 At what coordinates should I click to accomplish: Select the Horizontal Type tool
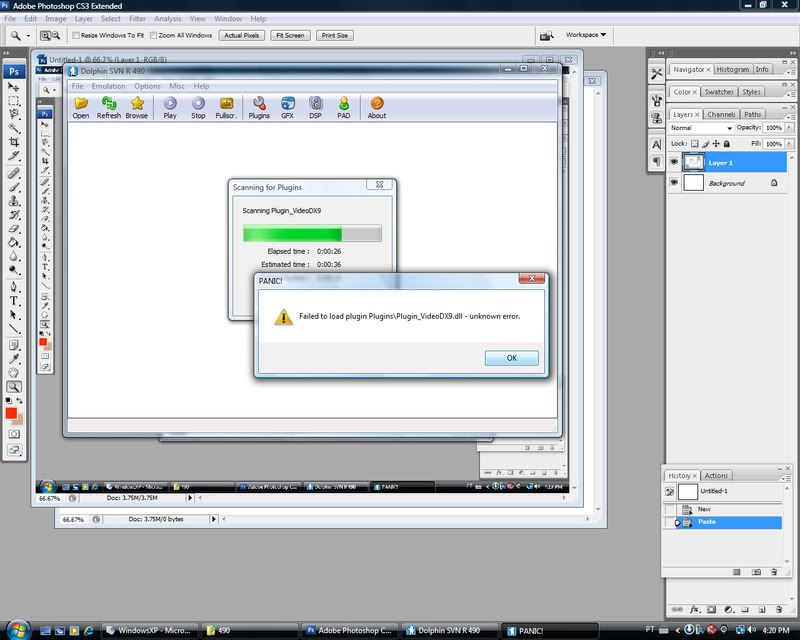(13, 301)
